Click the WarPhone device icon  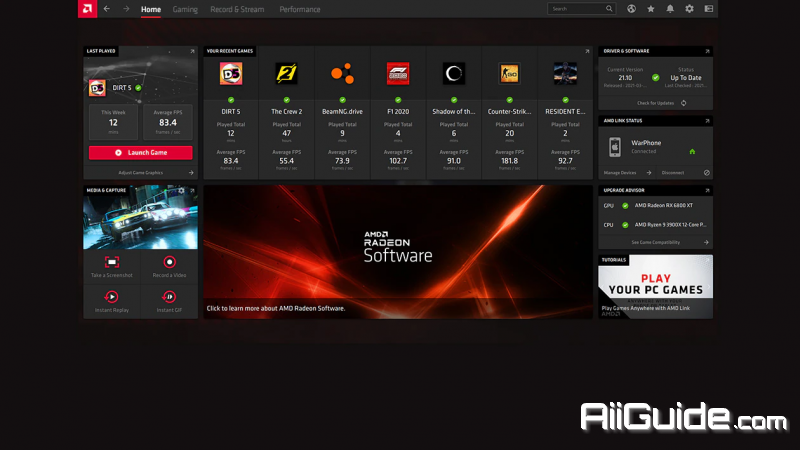pyautogui.click(x=615, y=147)
